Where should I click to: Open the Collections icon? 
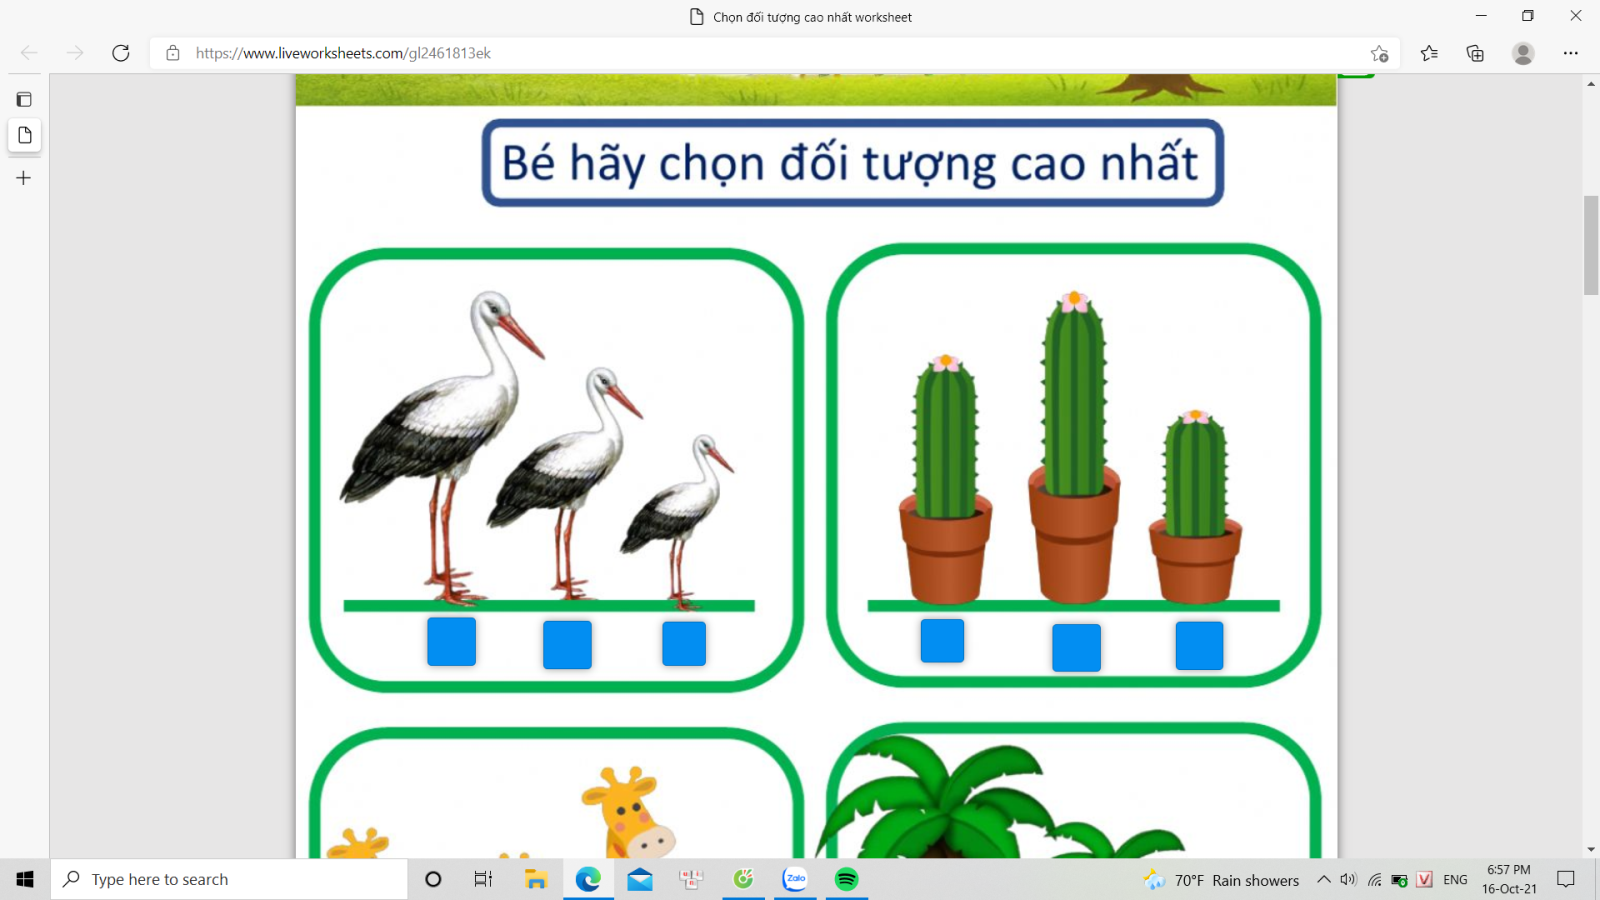[x=1475, y=53]
